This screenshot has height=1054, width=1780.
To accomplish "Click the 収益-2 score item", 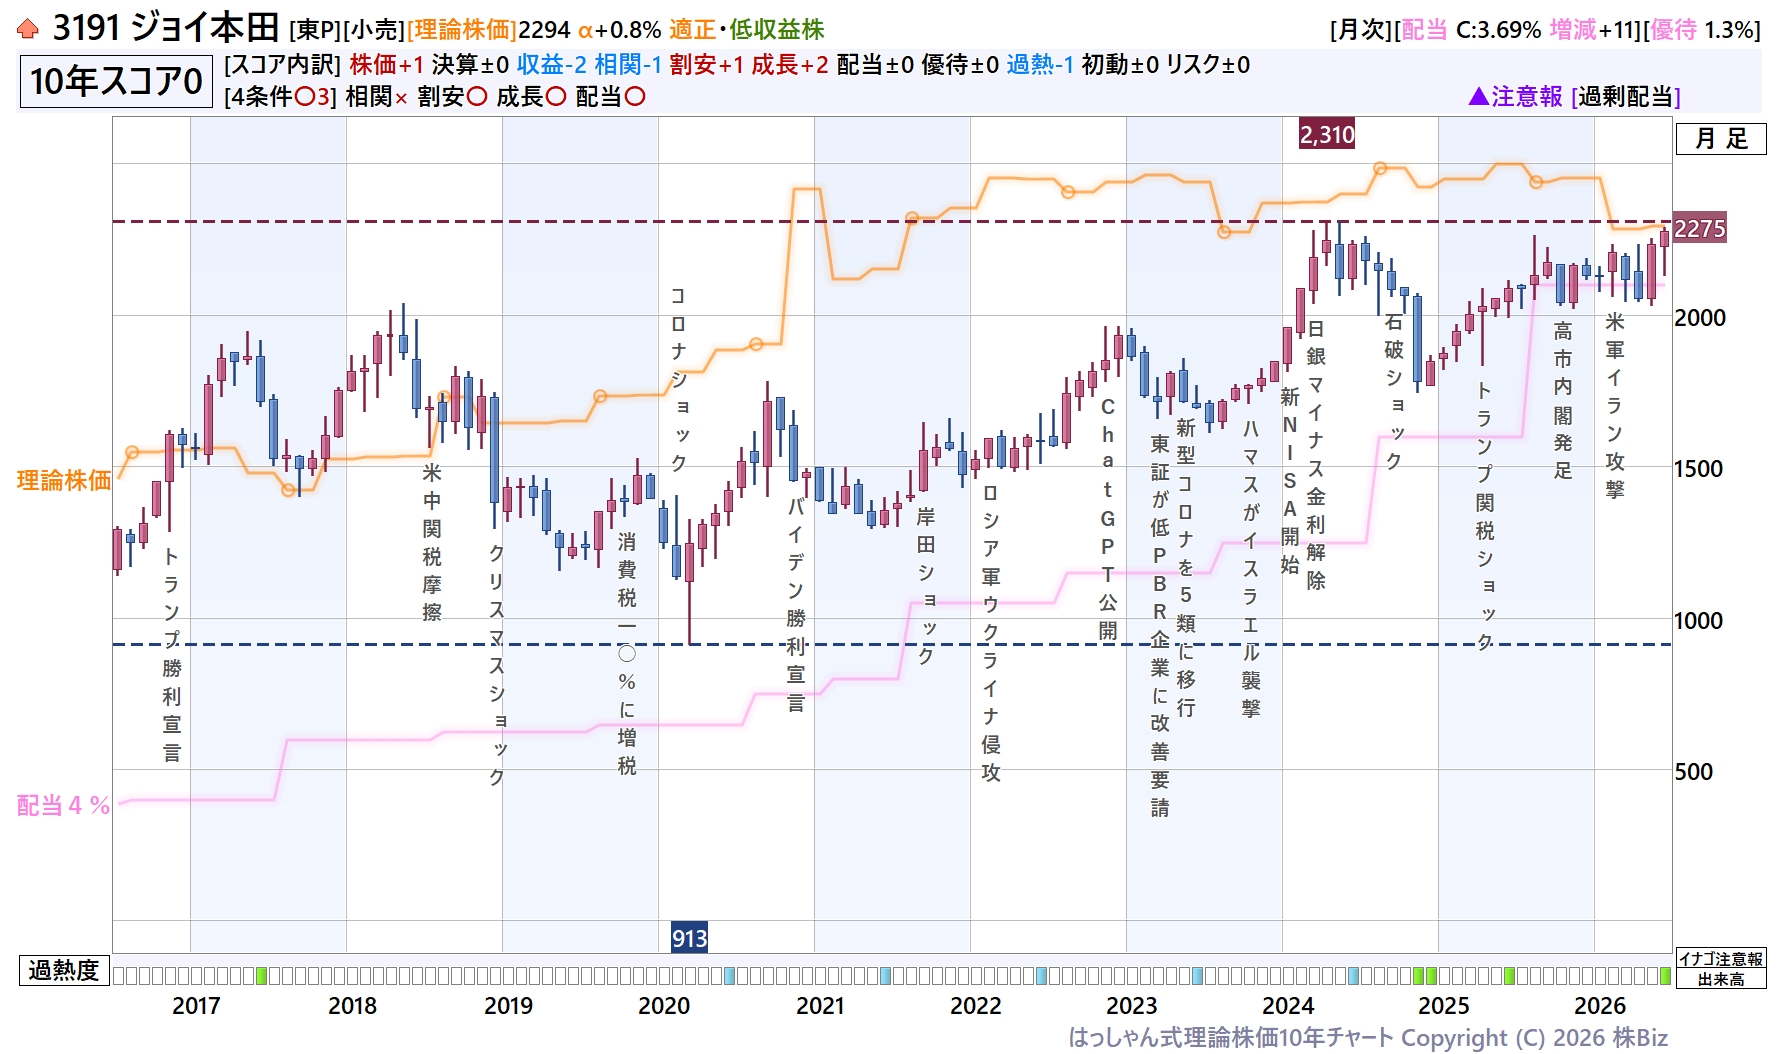I will [551, 65].
